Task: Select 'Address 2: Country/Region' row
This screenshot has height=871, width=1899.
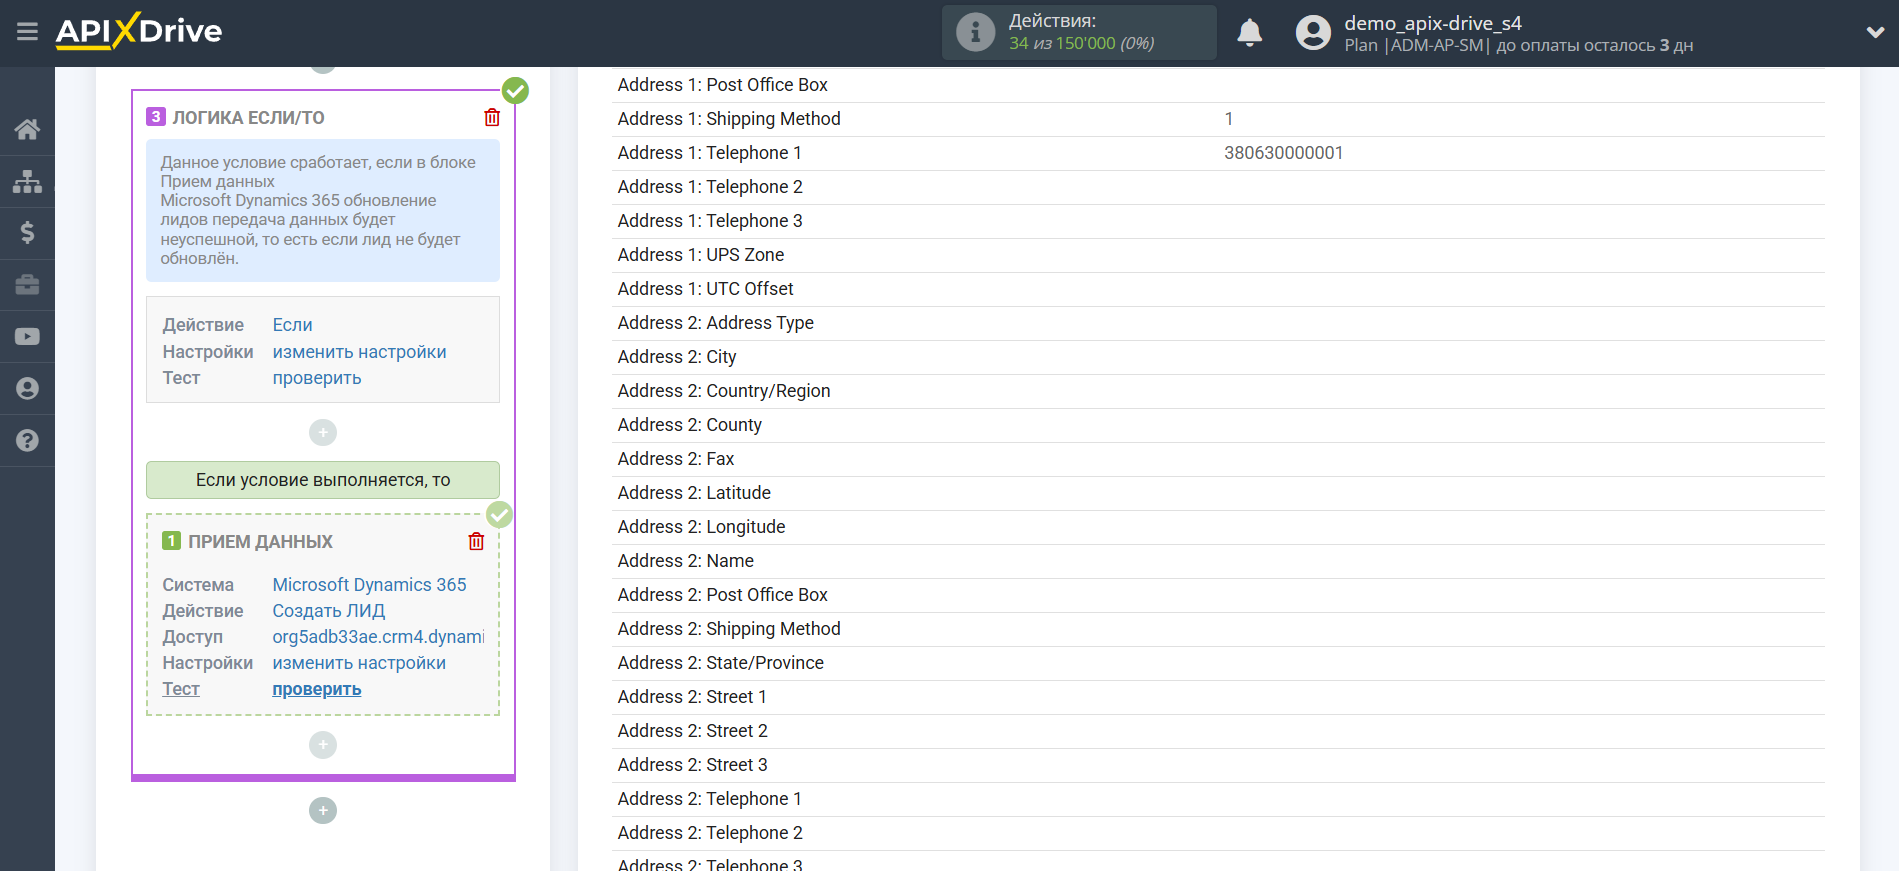Action: 1218,391
